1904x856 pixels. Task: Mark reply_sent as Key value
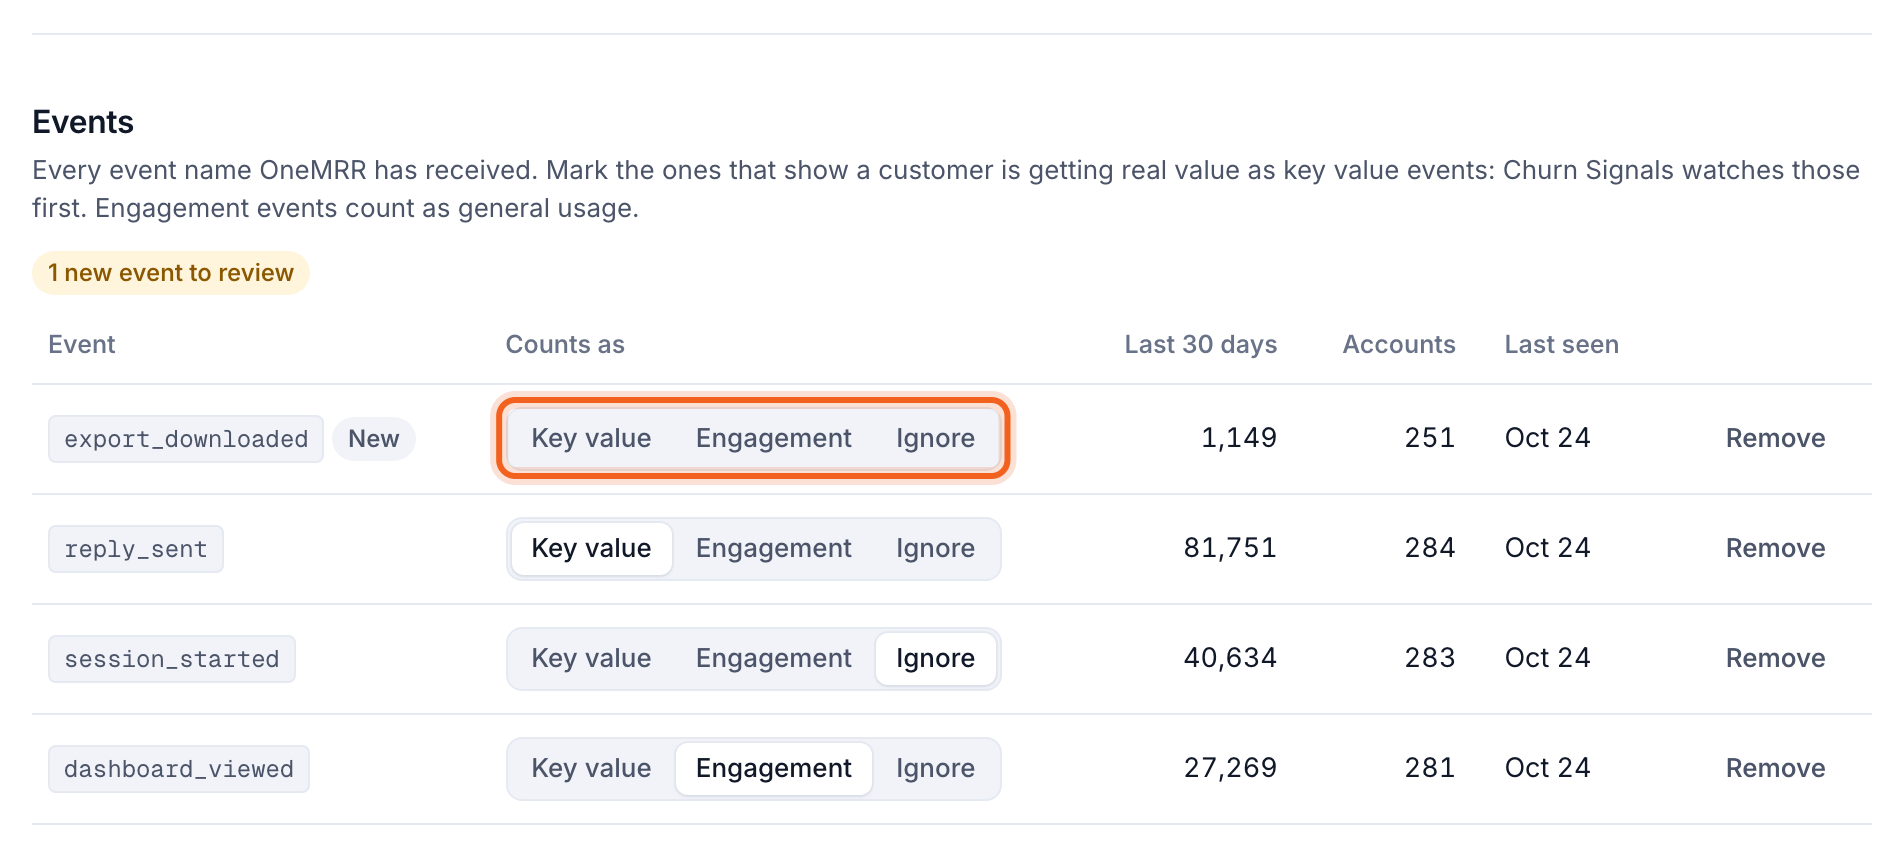click(x=591, y=549)
